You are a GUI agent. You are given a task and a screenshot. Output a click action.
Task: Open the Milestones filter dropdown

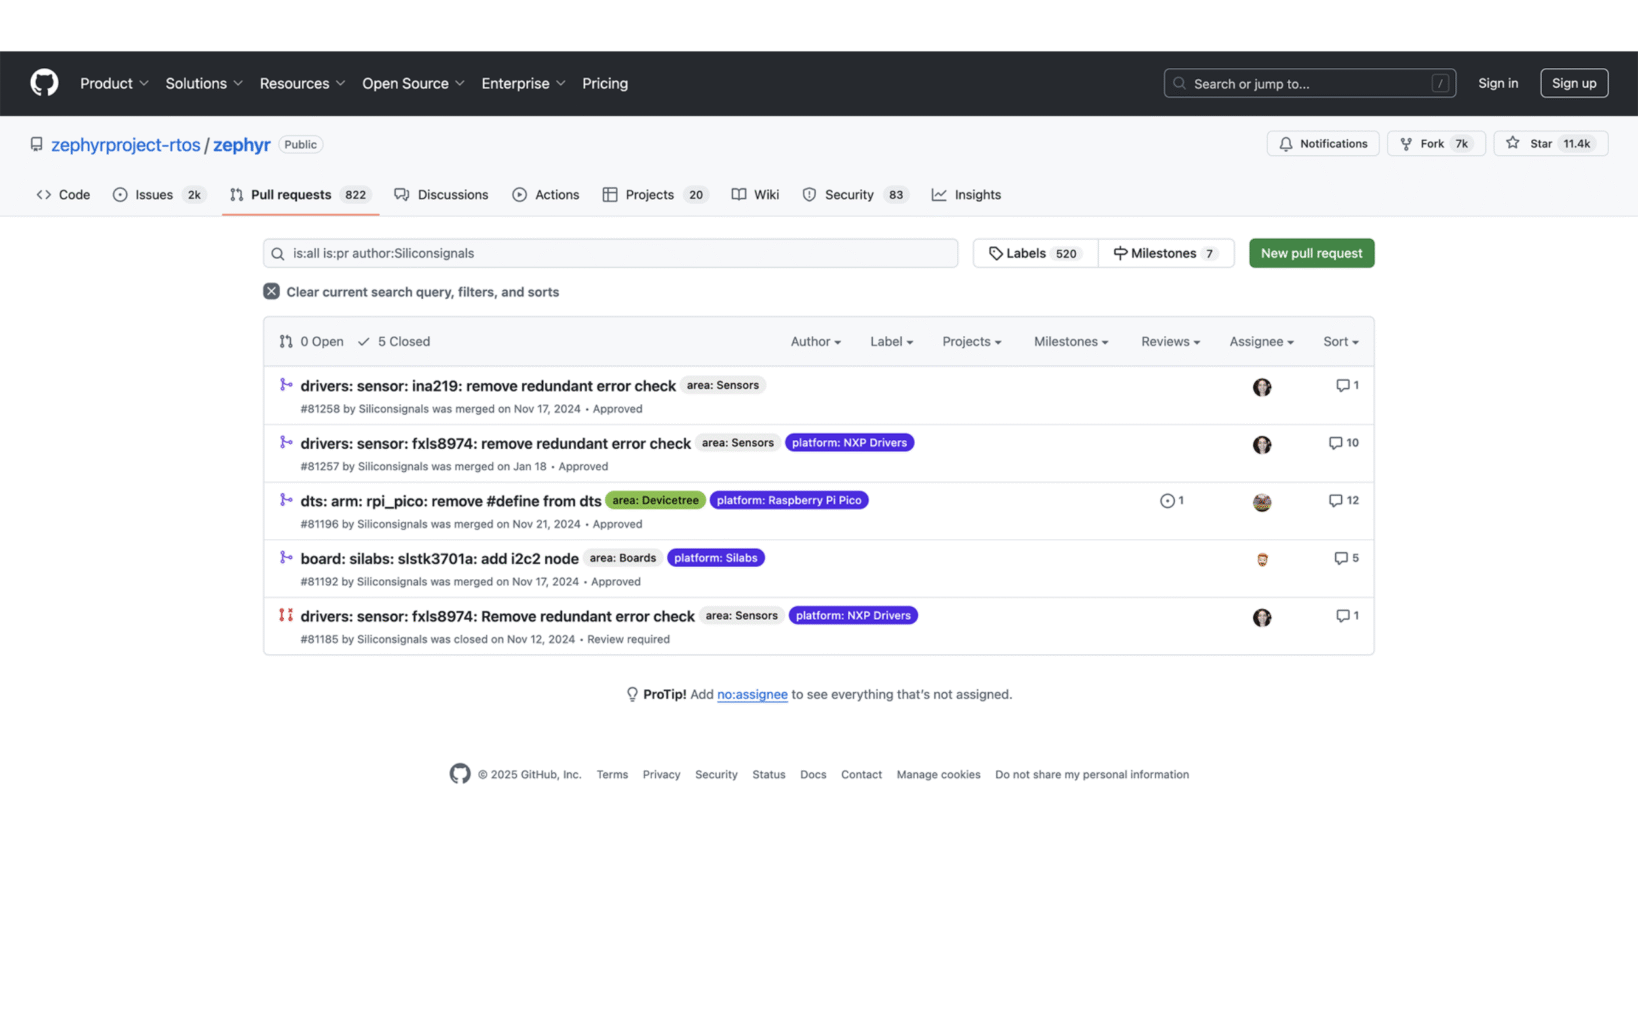(1071, 342)
